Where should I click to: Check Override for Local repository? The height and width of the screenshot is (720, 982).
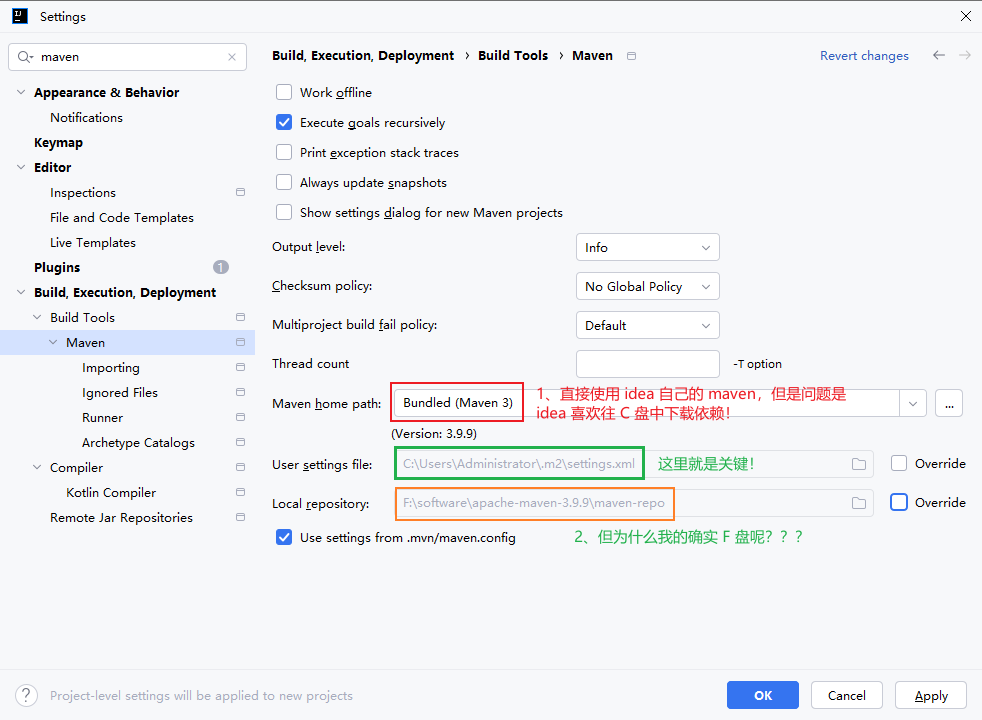[899, 502]
